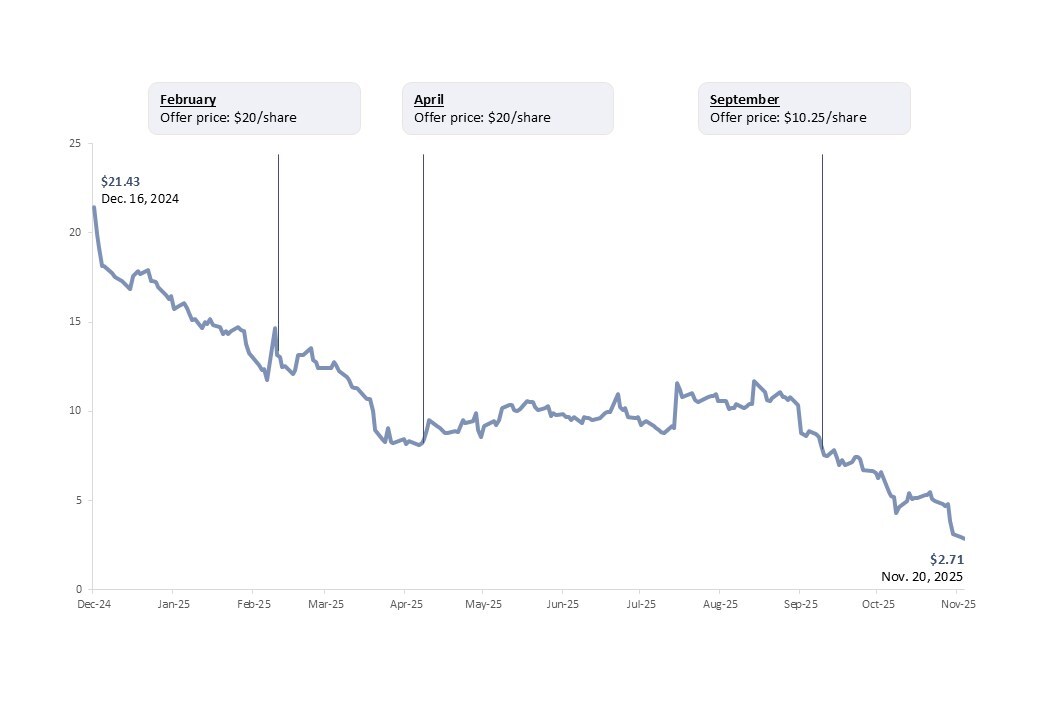Select the April offer price callout box

click(508, 108)
